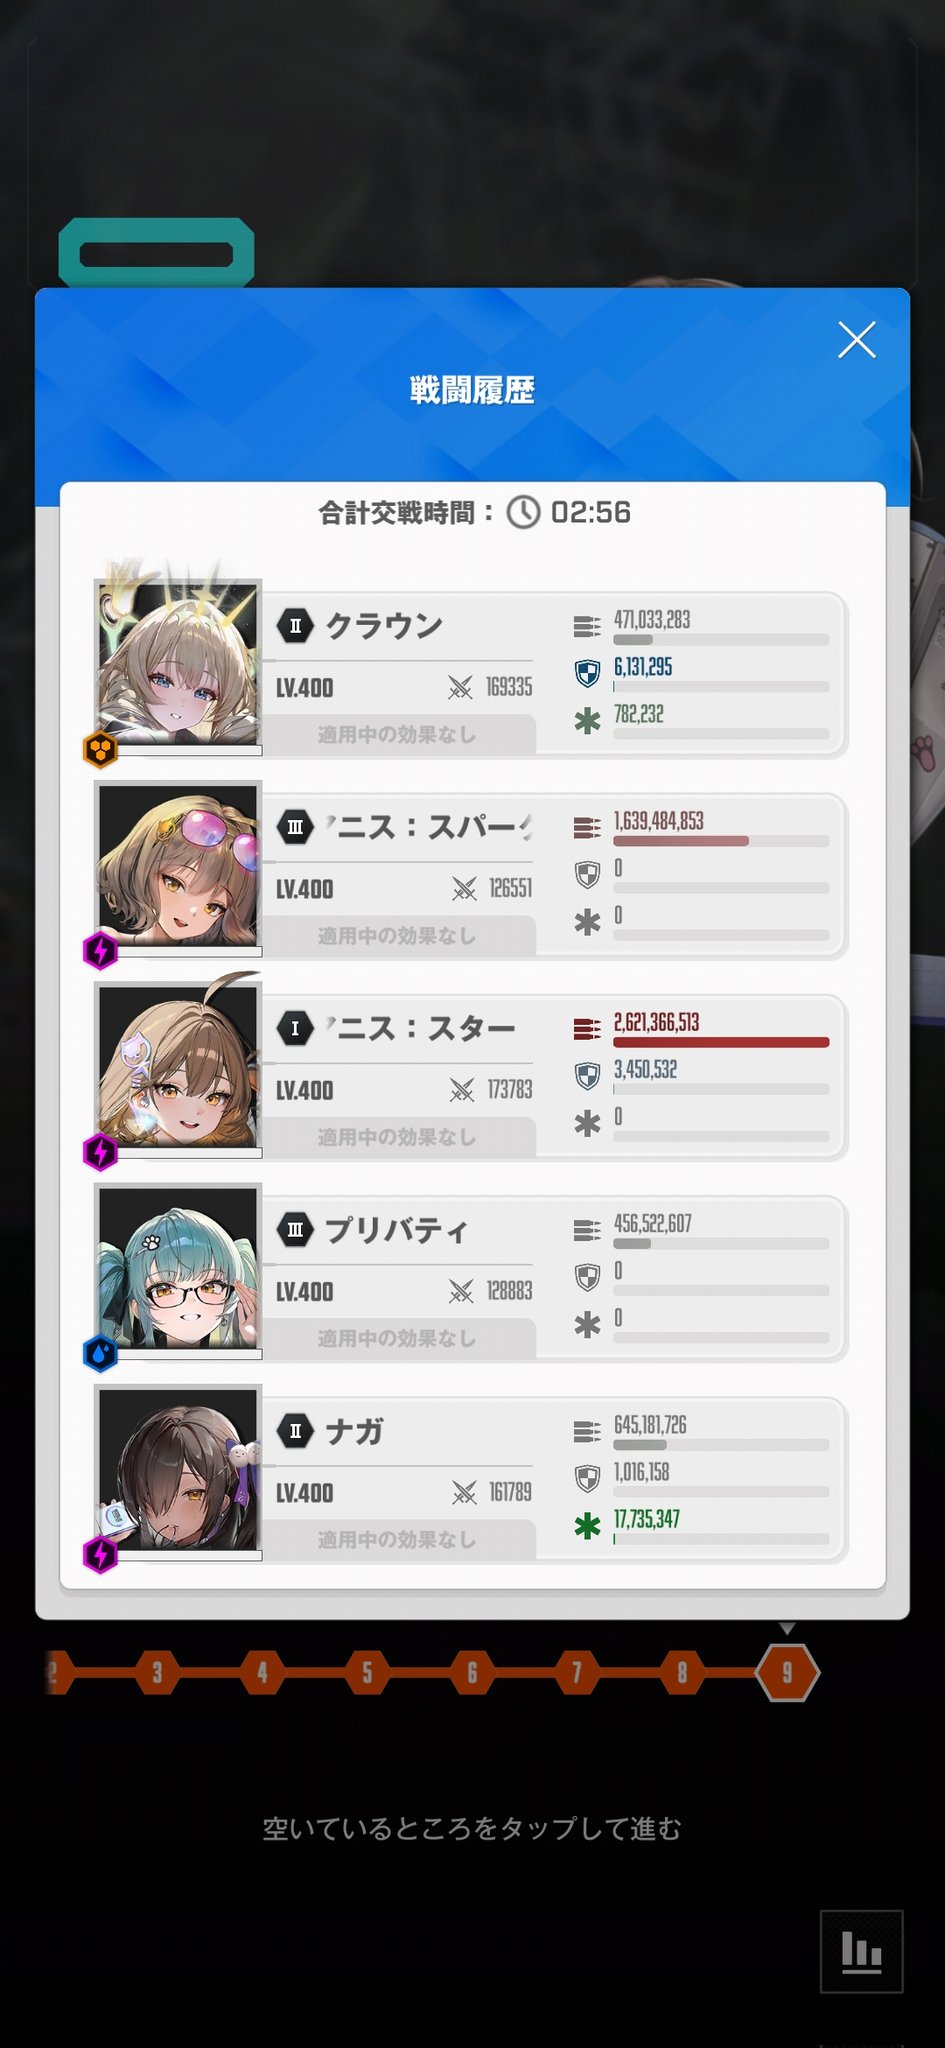This screenshot has height=2048, width=945.
Task: Click the burst III badge beside プリバティ
Action: pyautogui.click(x=295, y=1230)
